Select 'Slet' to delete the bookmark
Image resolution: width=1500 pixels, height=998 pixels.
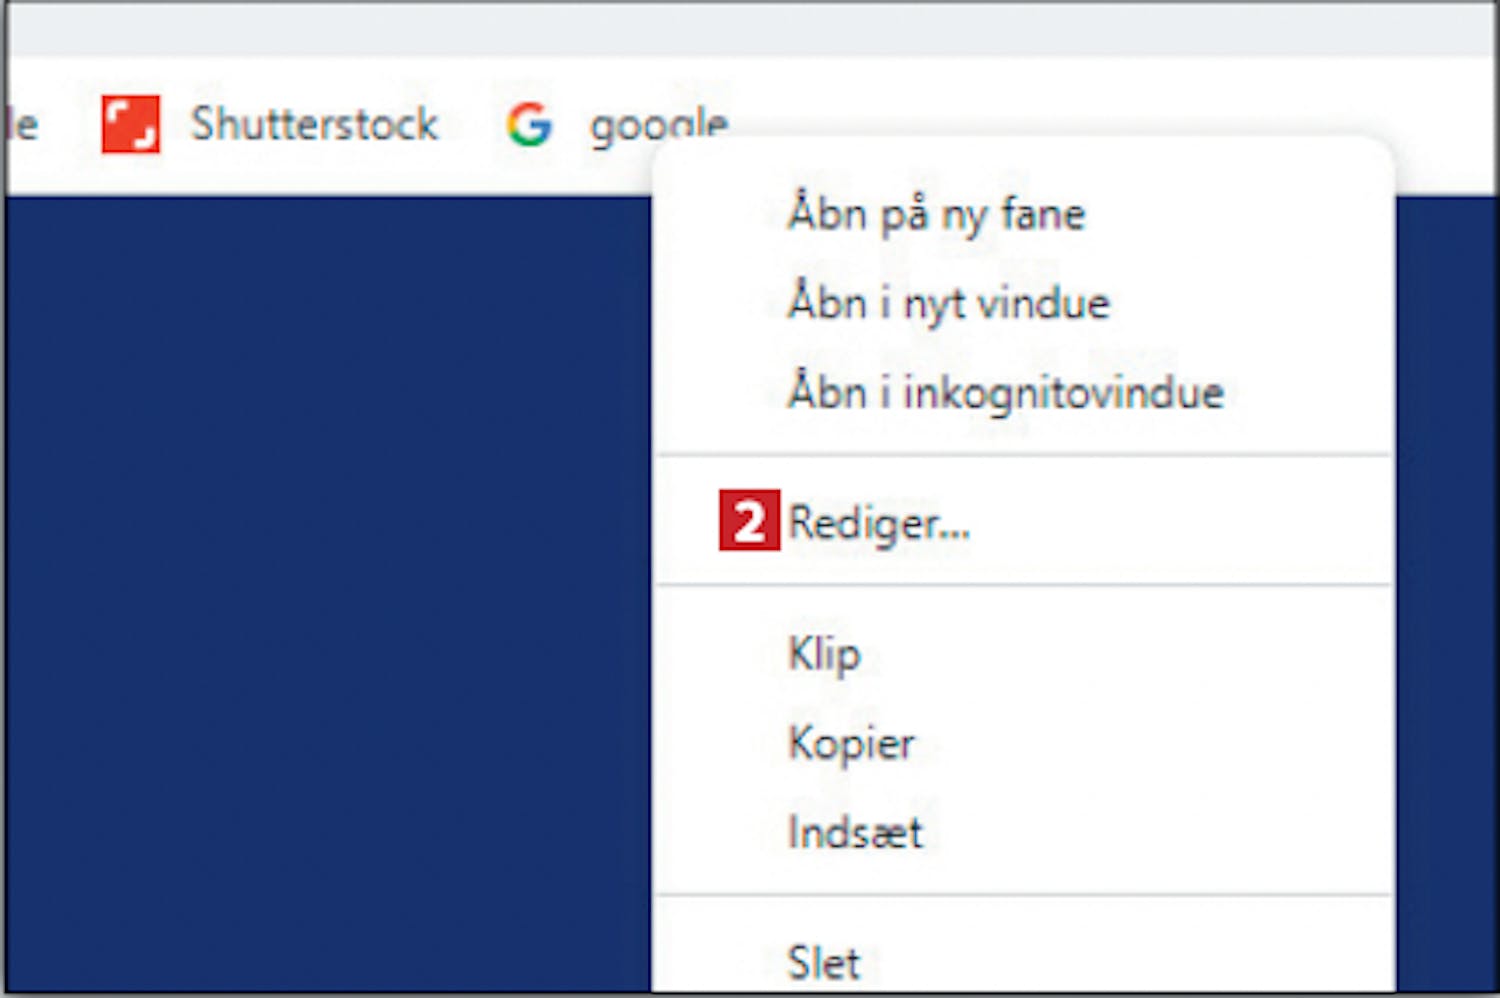tap(823, 962)
